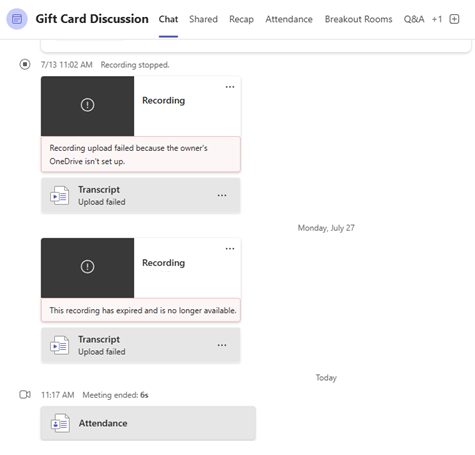This screenshot has width=475, height=455.
Task: Open more options on the expired Recording card
Action: click(x=230, y=249)
